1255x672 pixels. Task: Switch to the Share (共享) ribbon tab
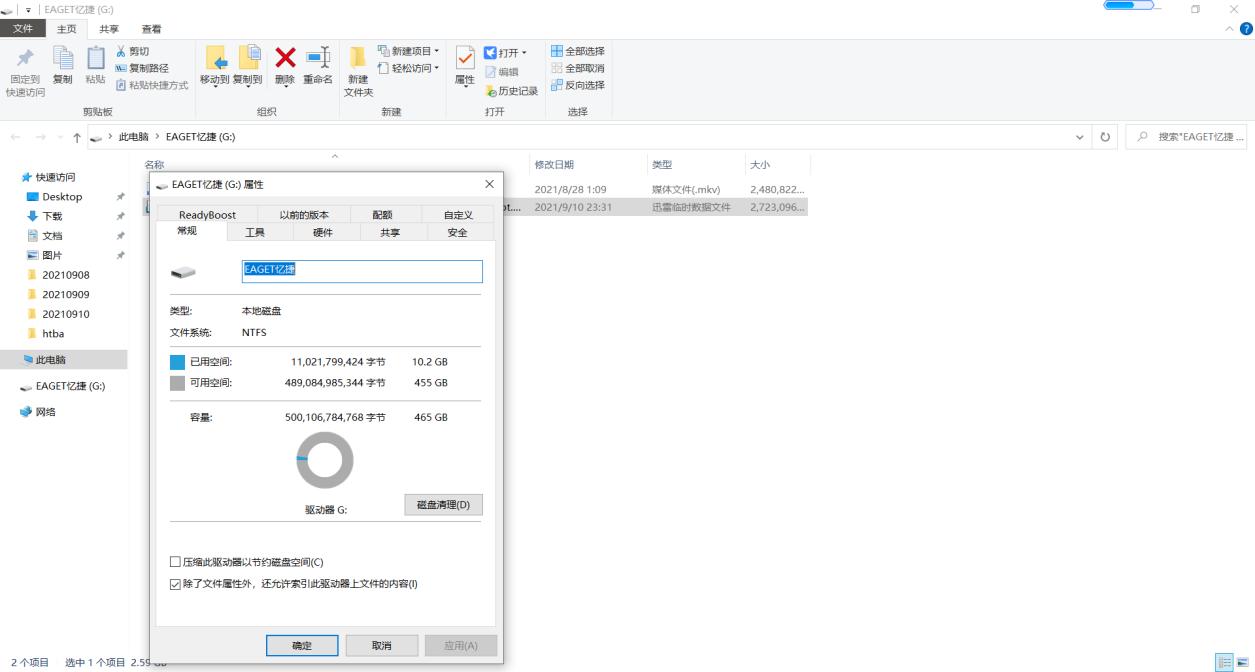(x=110, y=29)
